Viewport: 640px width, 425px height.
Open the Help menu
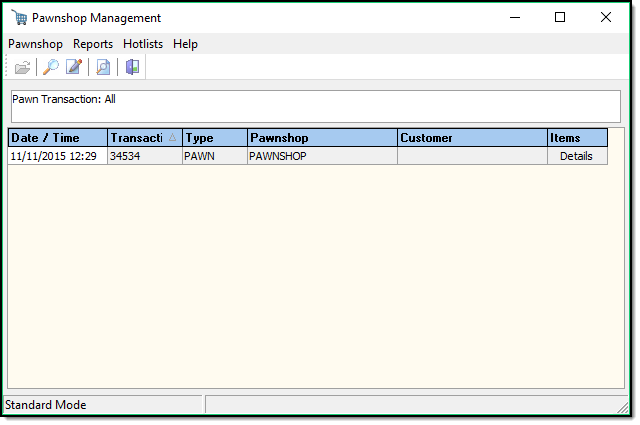coord(185,44)
